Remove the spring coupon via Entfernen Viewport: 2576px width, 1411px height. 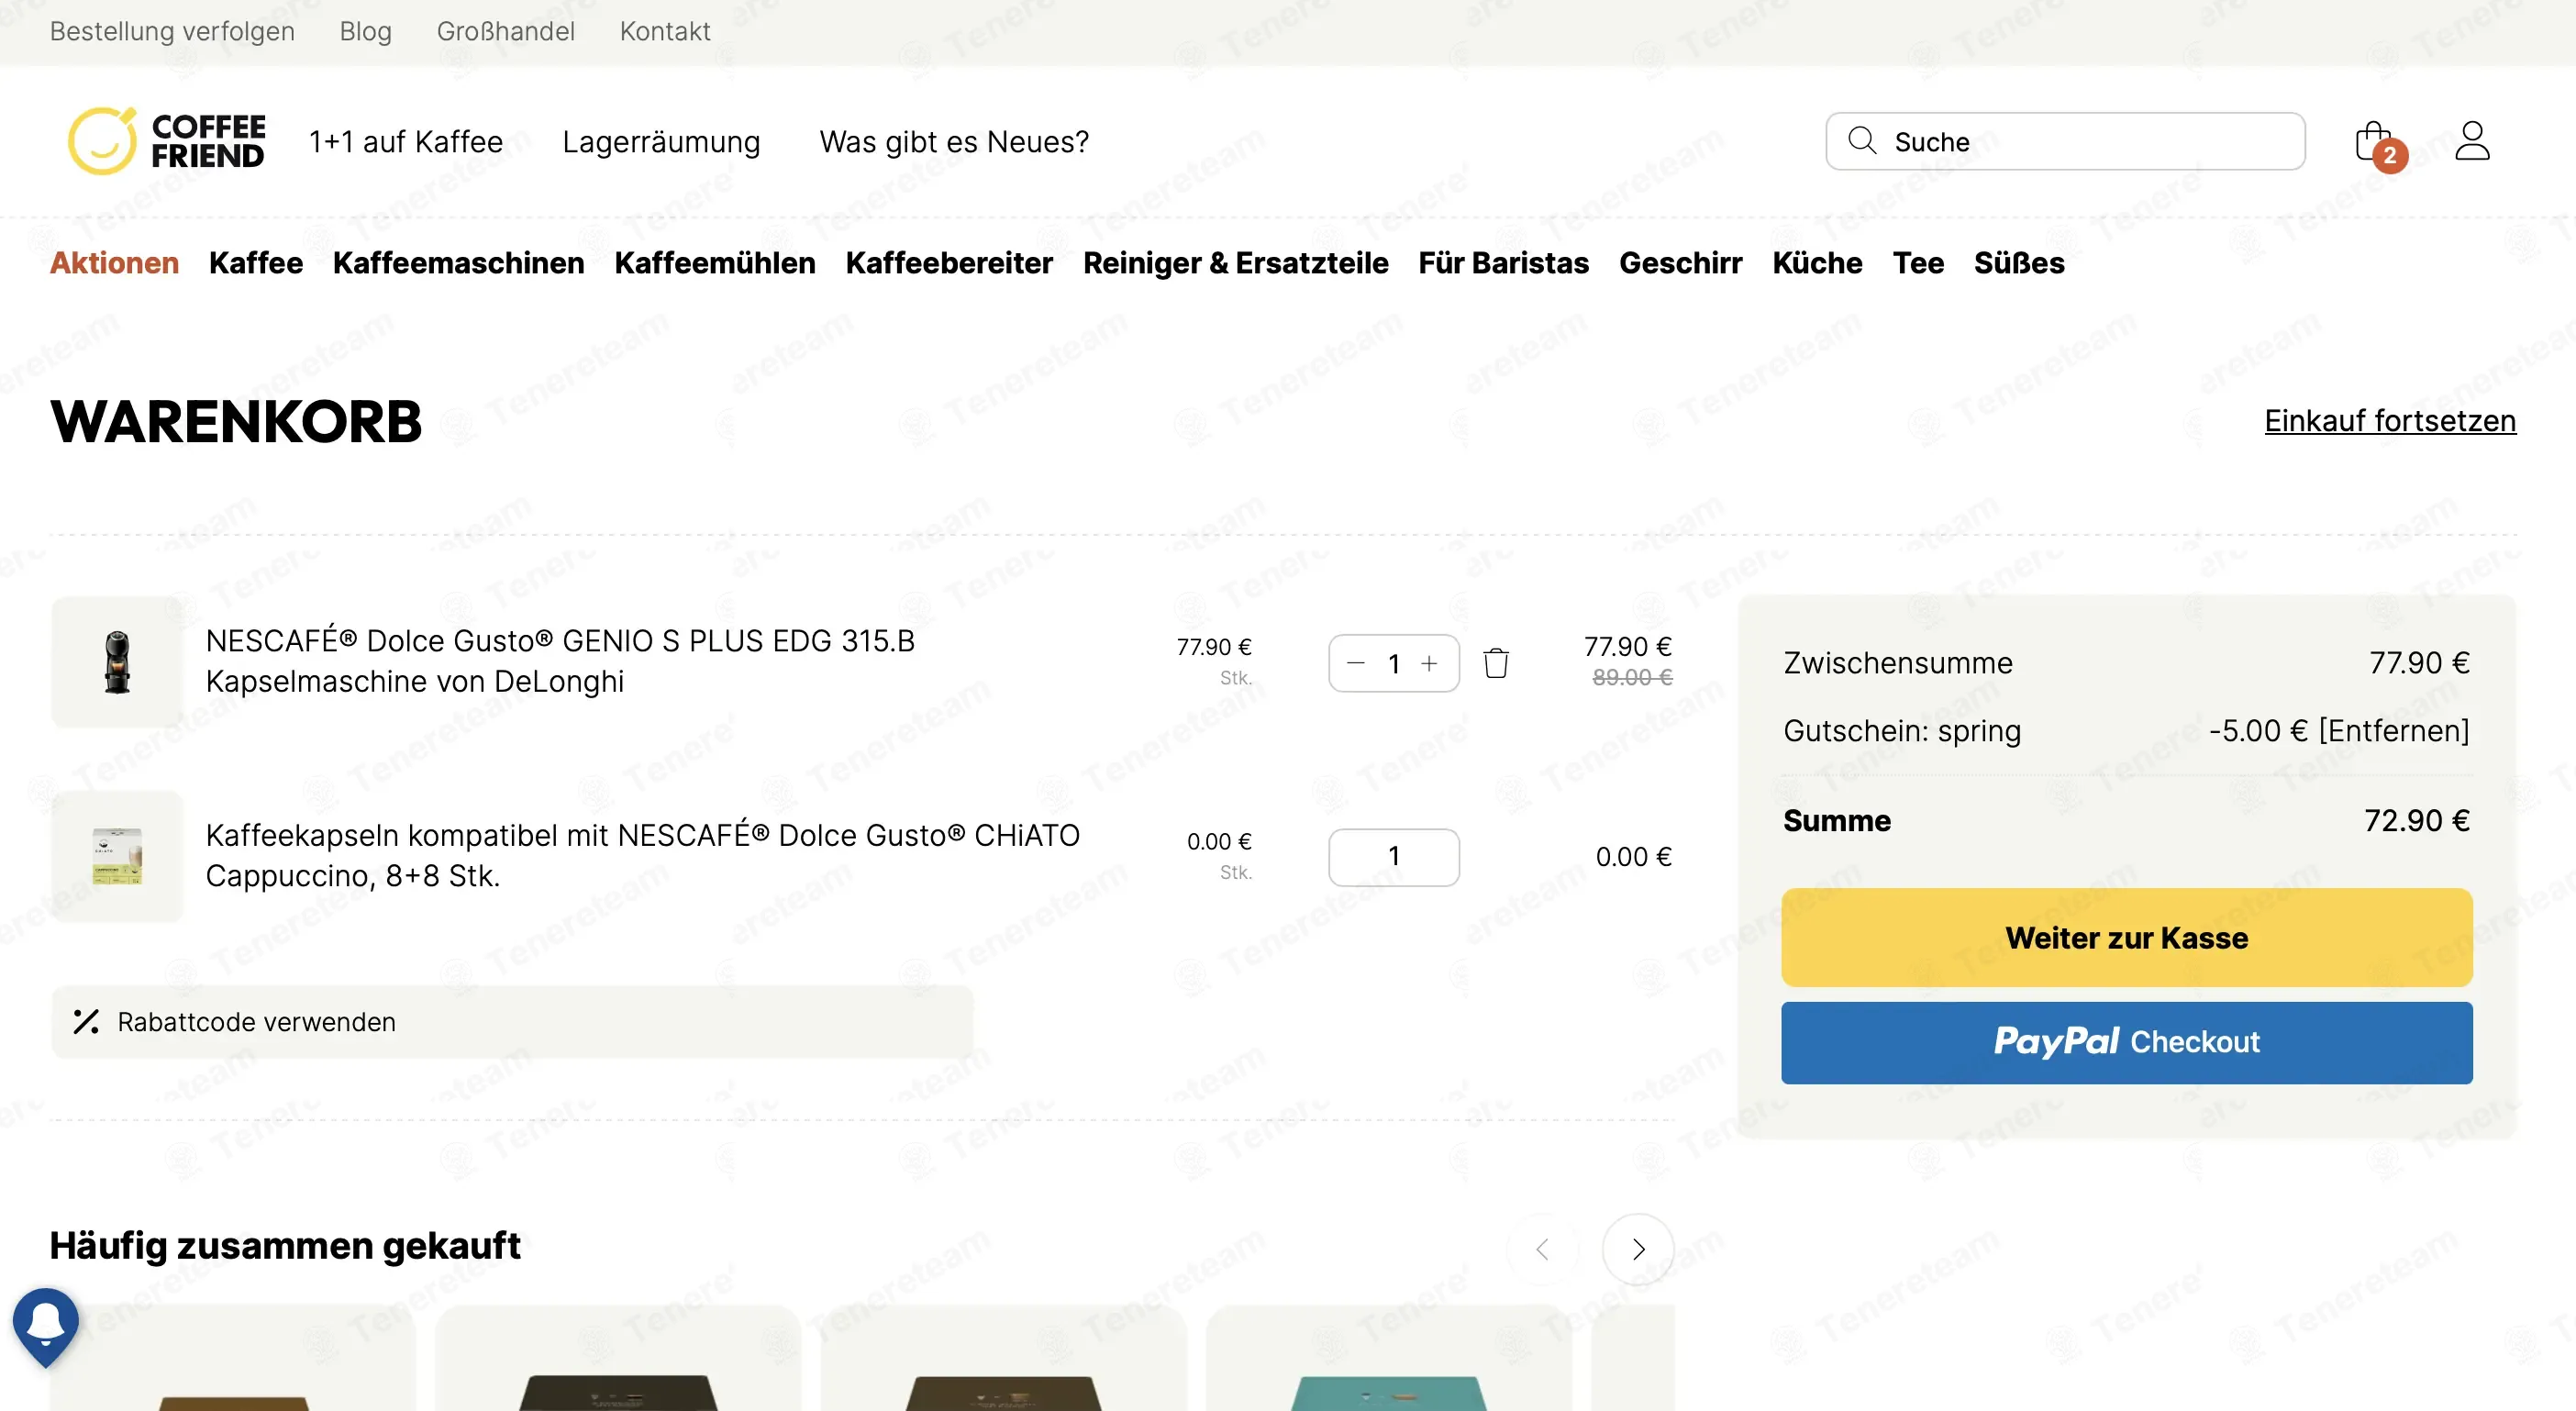[2394, 731]
